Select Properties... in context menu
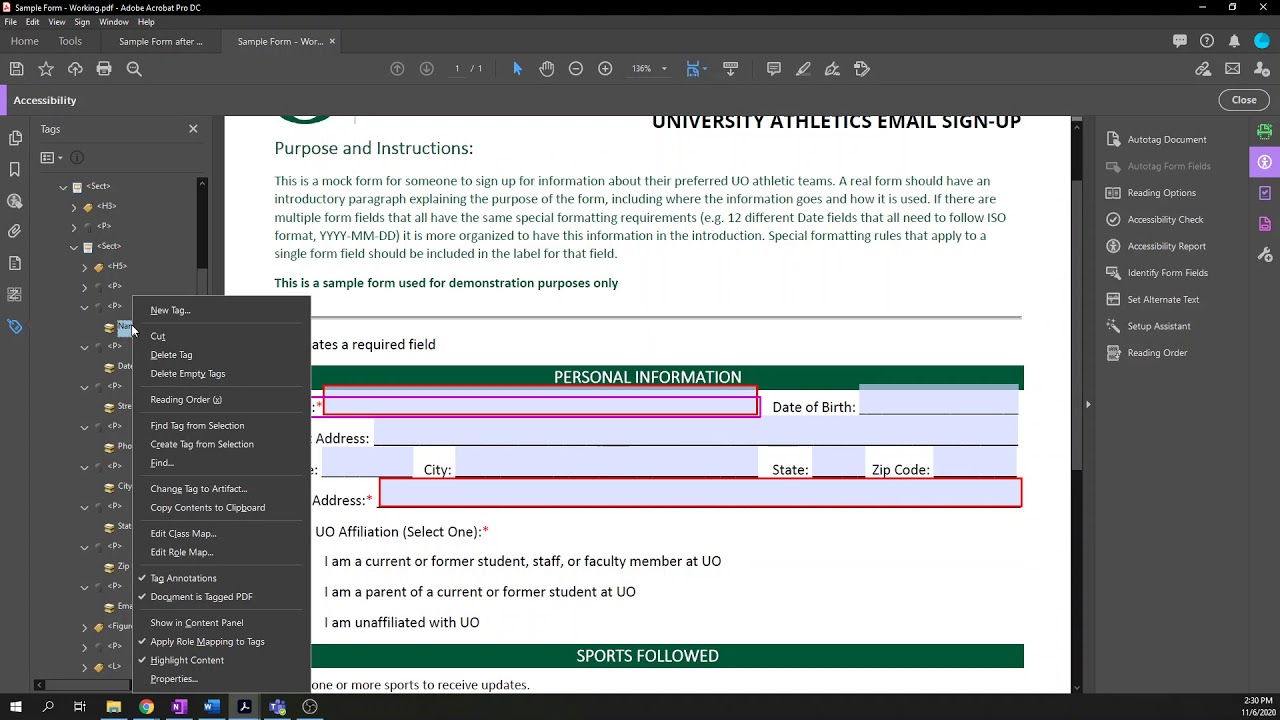This screenshot has width=1280, height=720. pyautogui.click(x=174, y=679)
